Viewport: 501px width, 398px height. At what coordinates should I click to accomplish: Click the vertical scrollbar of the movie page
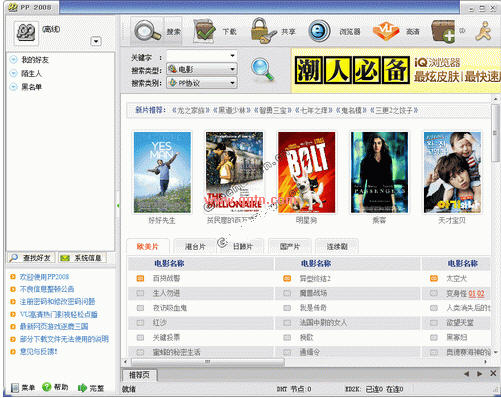[x=496, y=133]
